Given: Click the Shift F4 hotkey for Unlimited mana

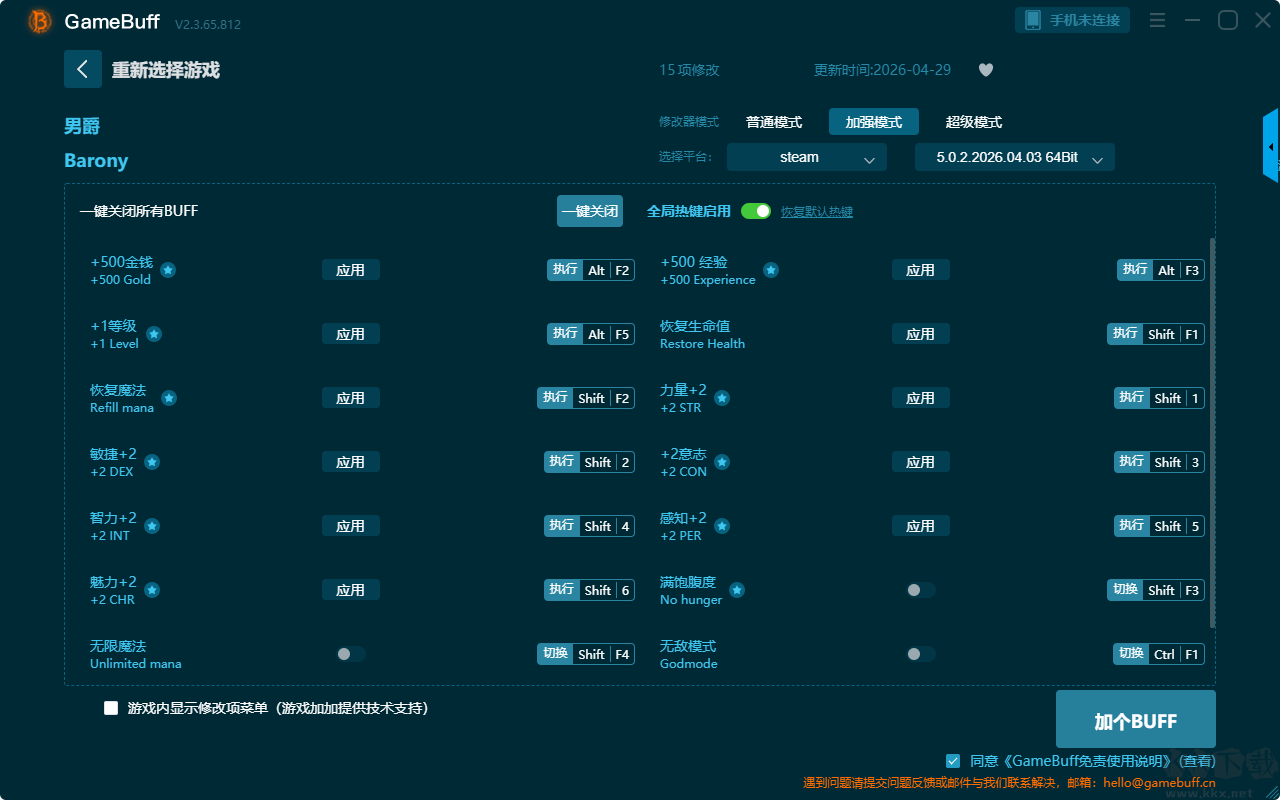Looking at the screenshot, I should pos(586,654).
